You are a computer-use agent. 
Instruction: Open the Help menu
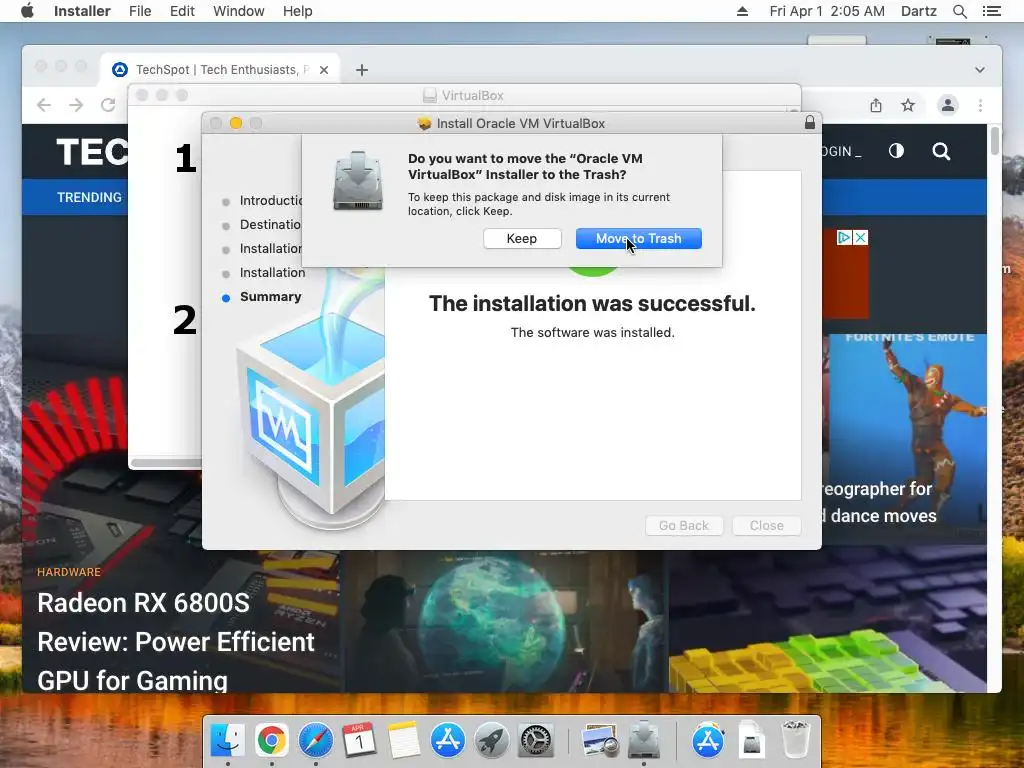(297, 11)
